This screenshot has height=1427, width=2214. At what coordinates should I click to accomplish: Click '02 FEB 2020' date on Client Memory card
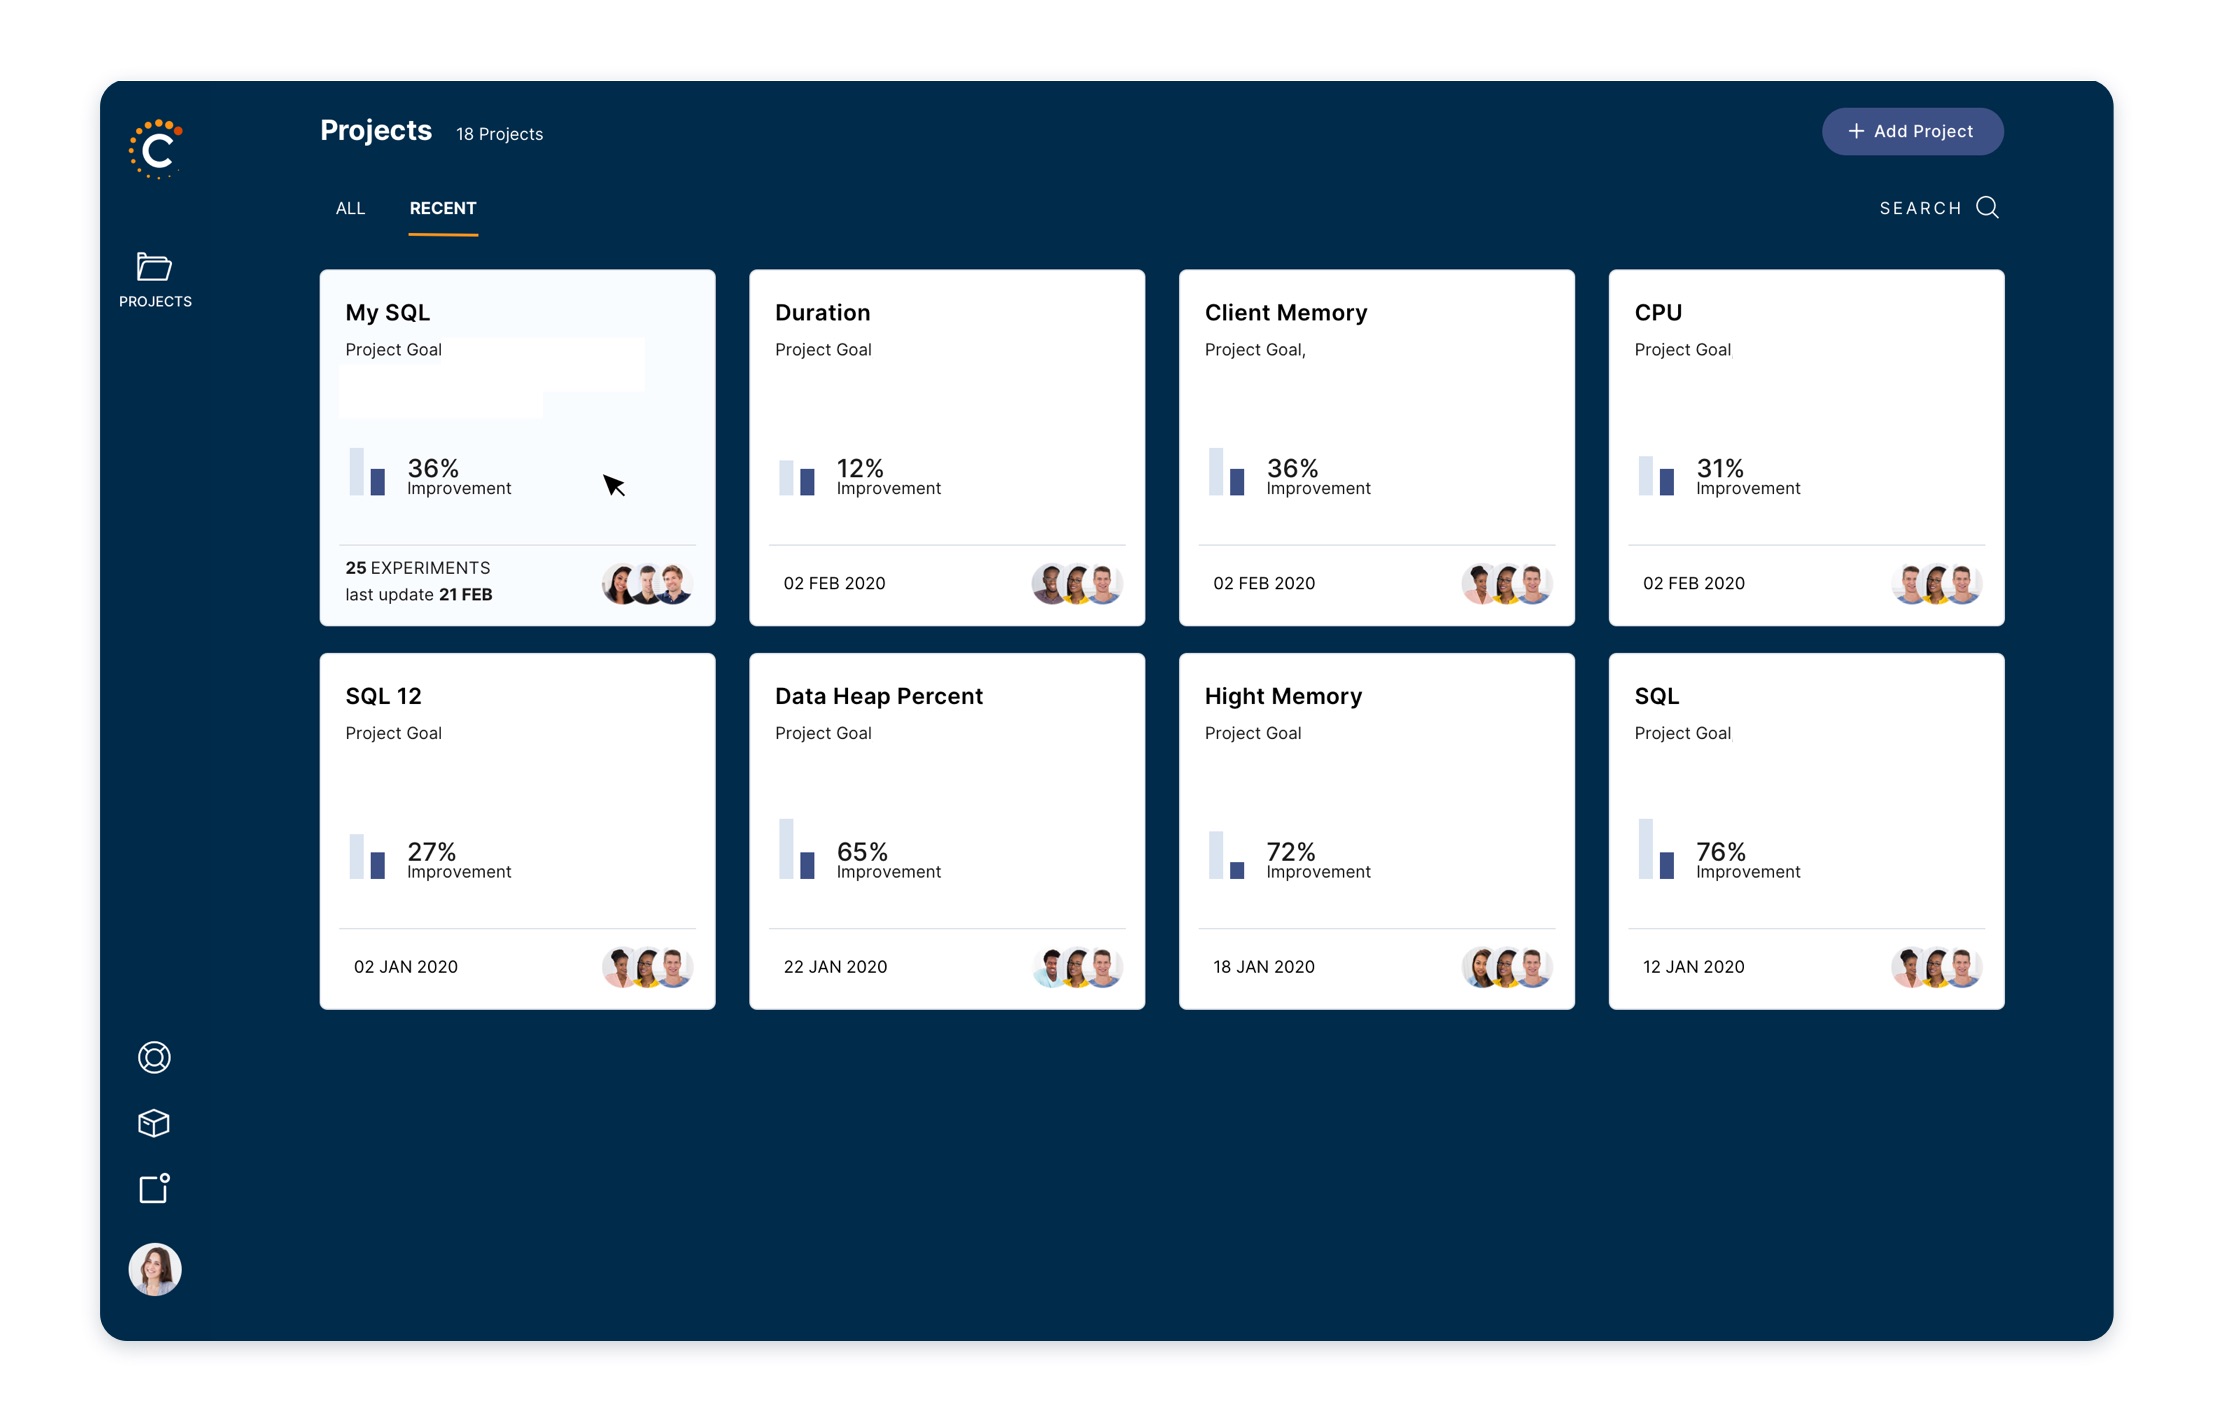pyautogui.click(x=1264, y=583)
